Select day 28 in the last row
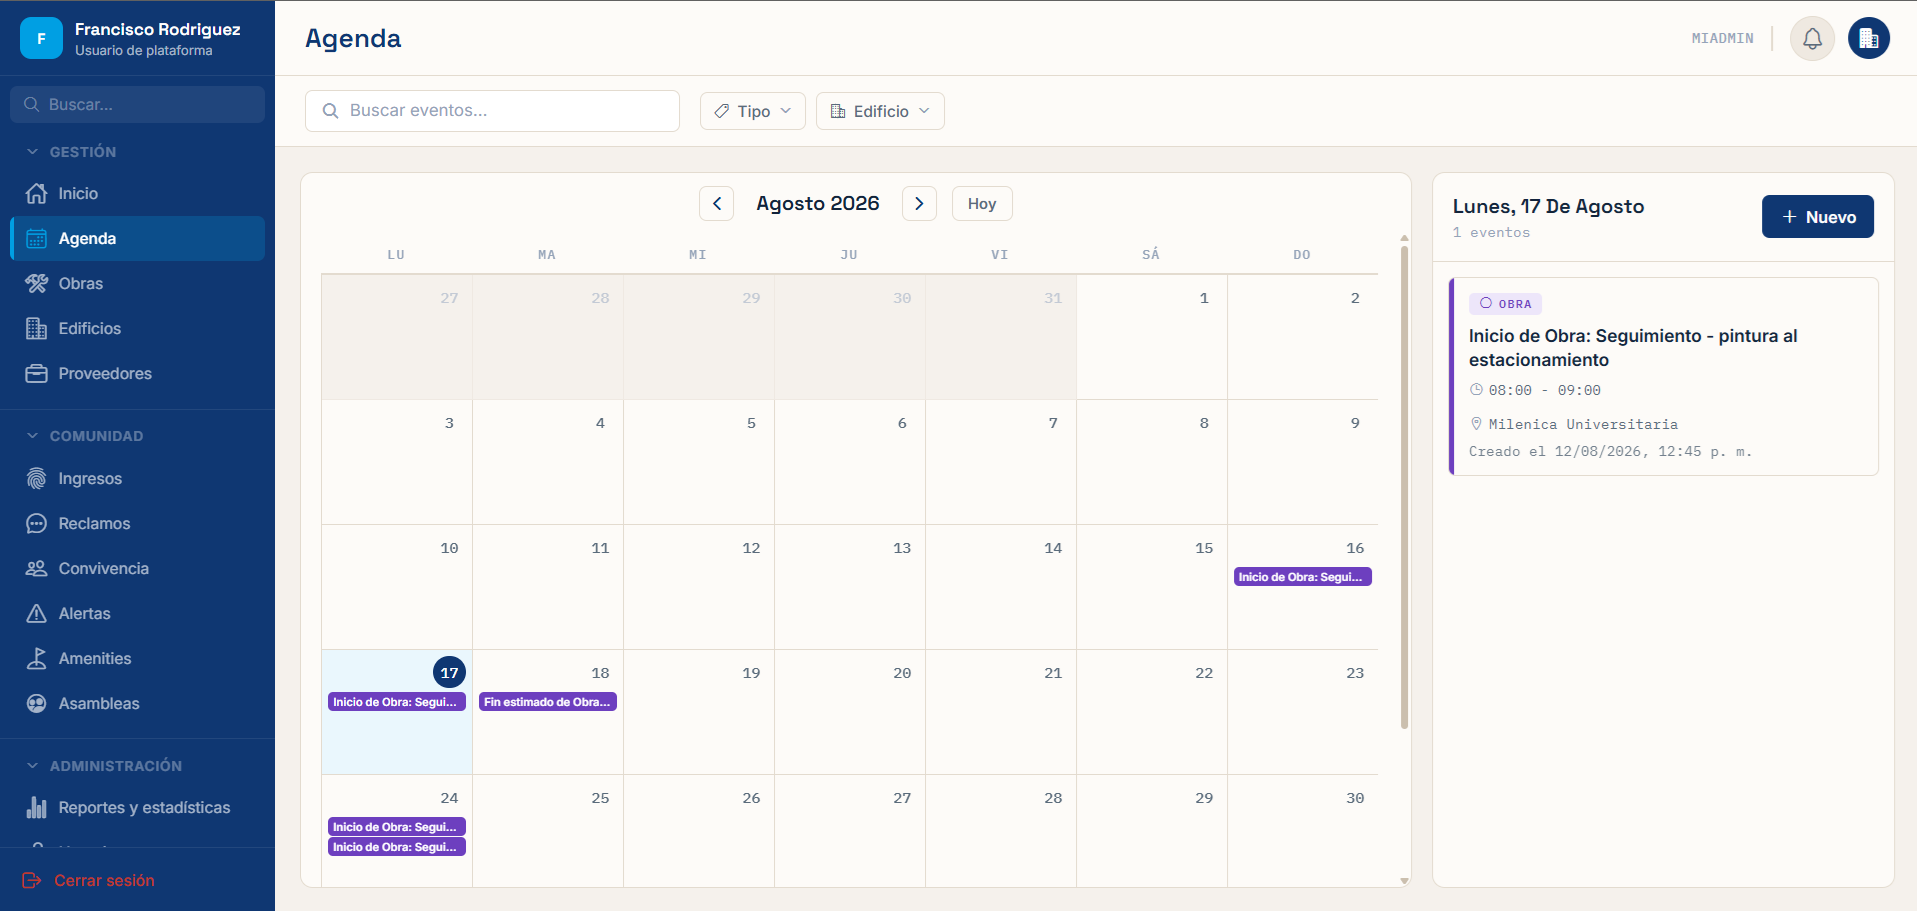Viewport: 1917px width, 911px height. (x=1001, y=831)
